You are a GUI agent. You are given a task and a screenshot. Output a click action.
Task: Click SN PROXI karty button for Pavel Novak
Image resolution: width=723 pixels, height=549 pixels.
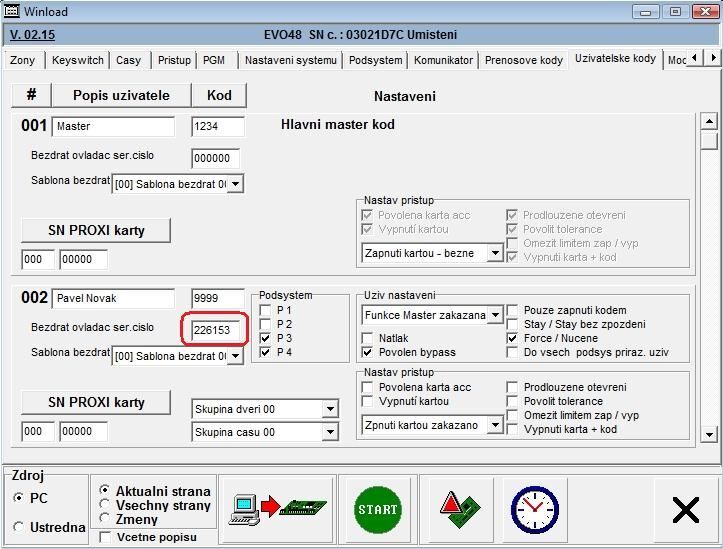(96, 402)
